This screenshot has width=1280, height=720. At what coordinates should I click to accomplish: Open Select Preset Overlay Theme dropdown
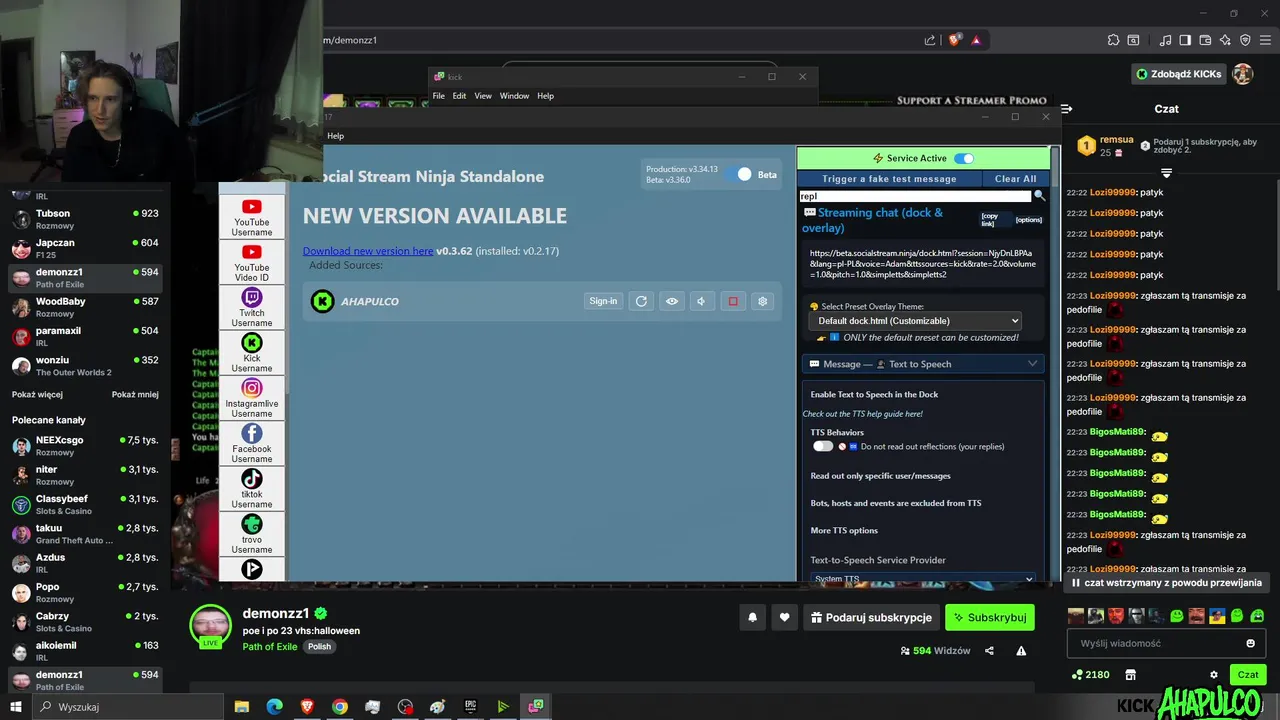click(916, 321)
